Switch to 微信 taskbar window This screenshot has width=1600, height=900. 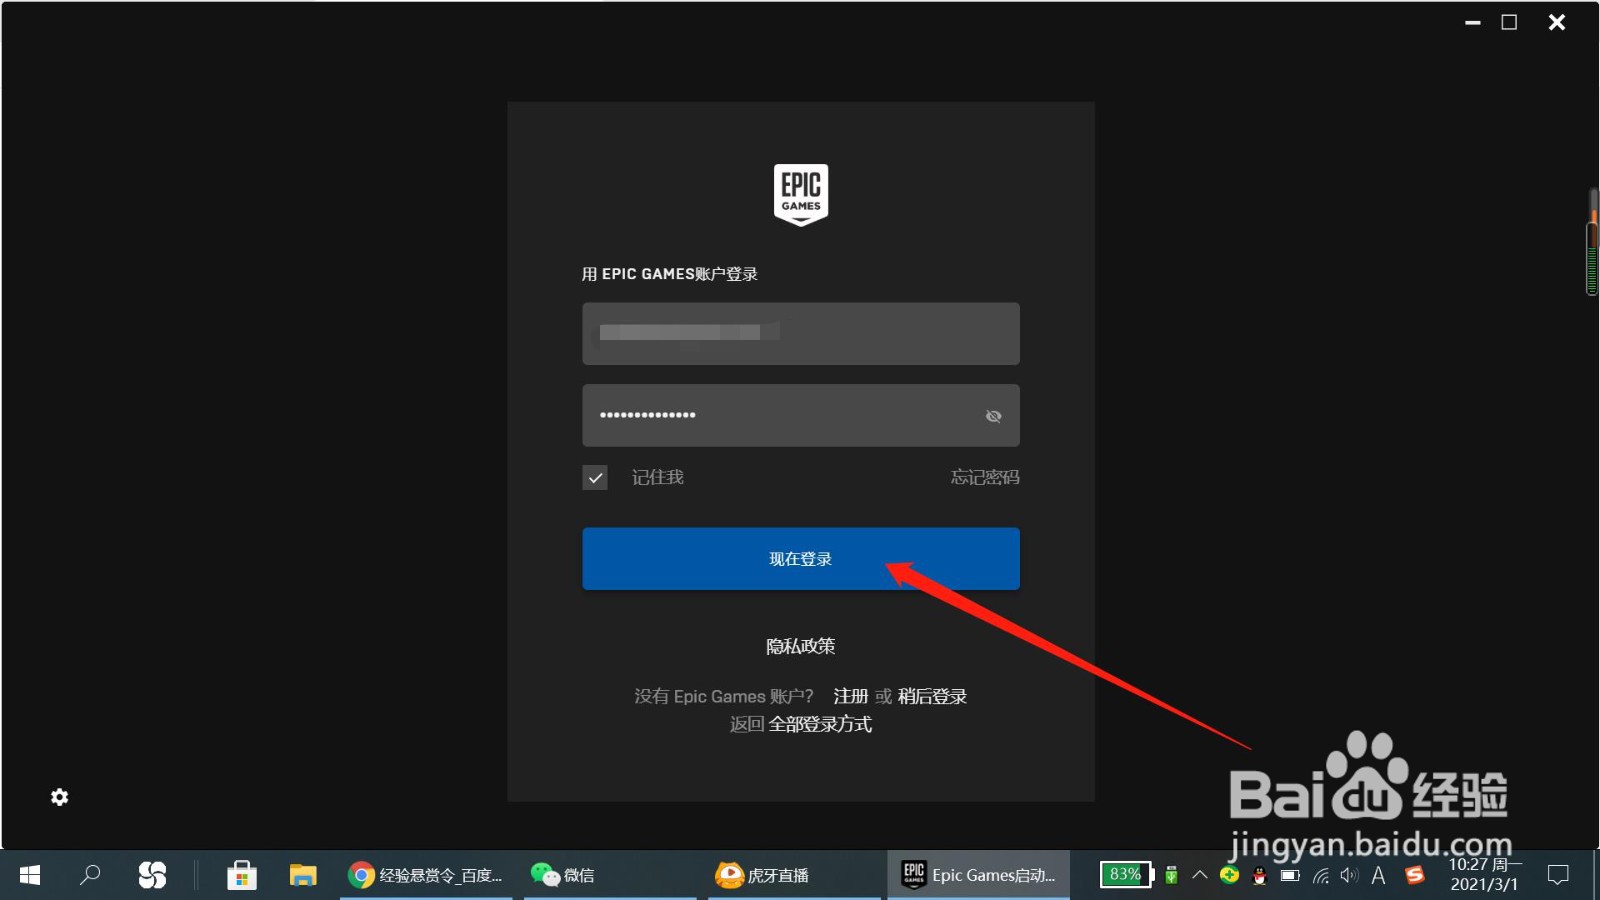(610, 875)
